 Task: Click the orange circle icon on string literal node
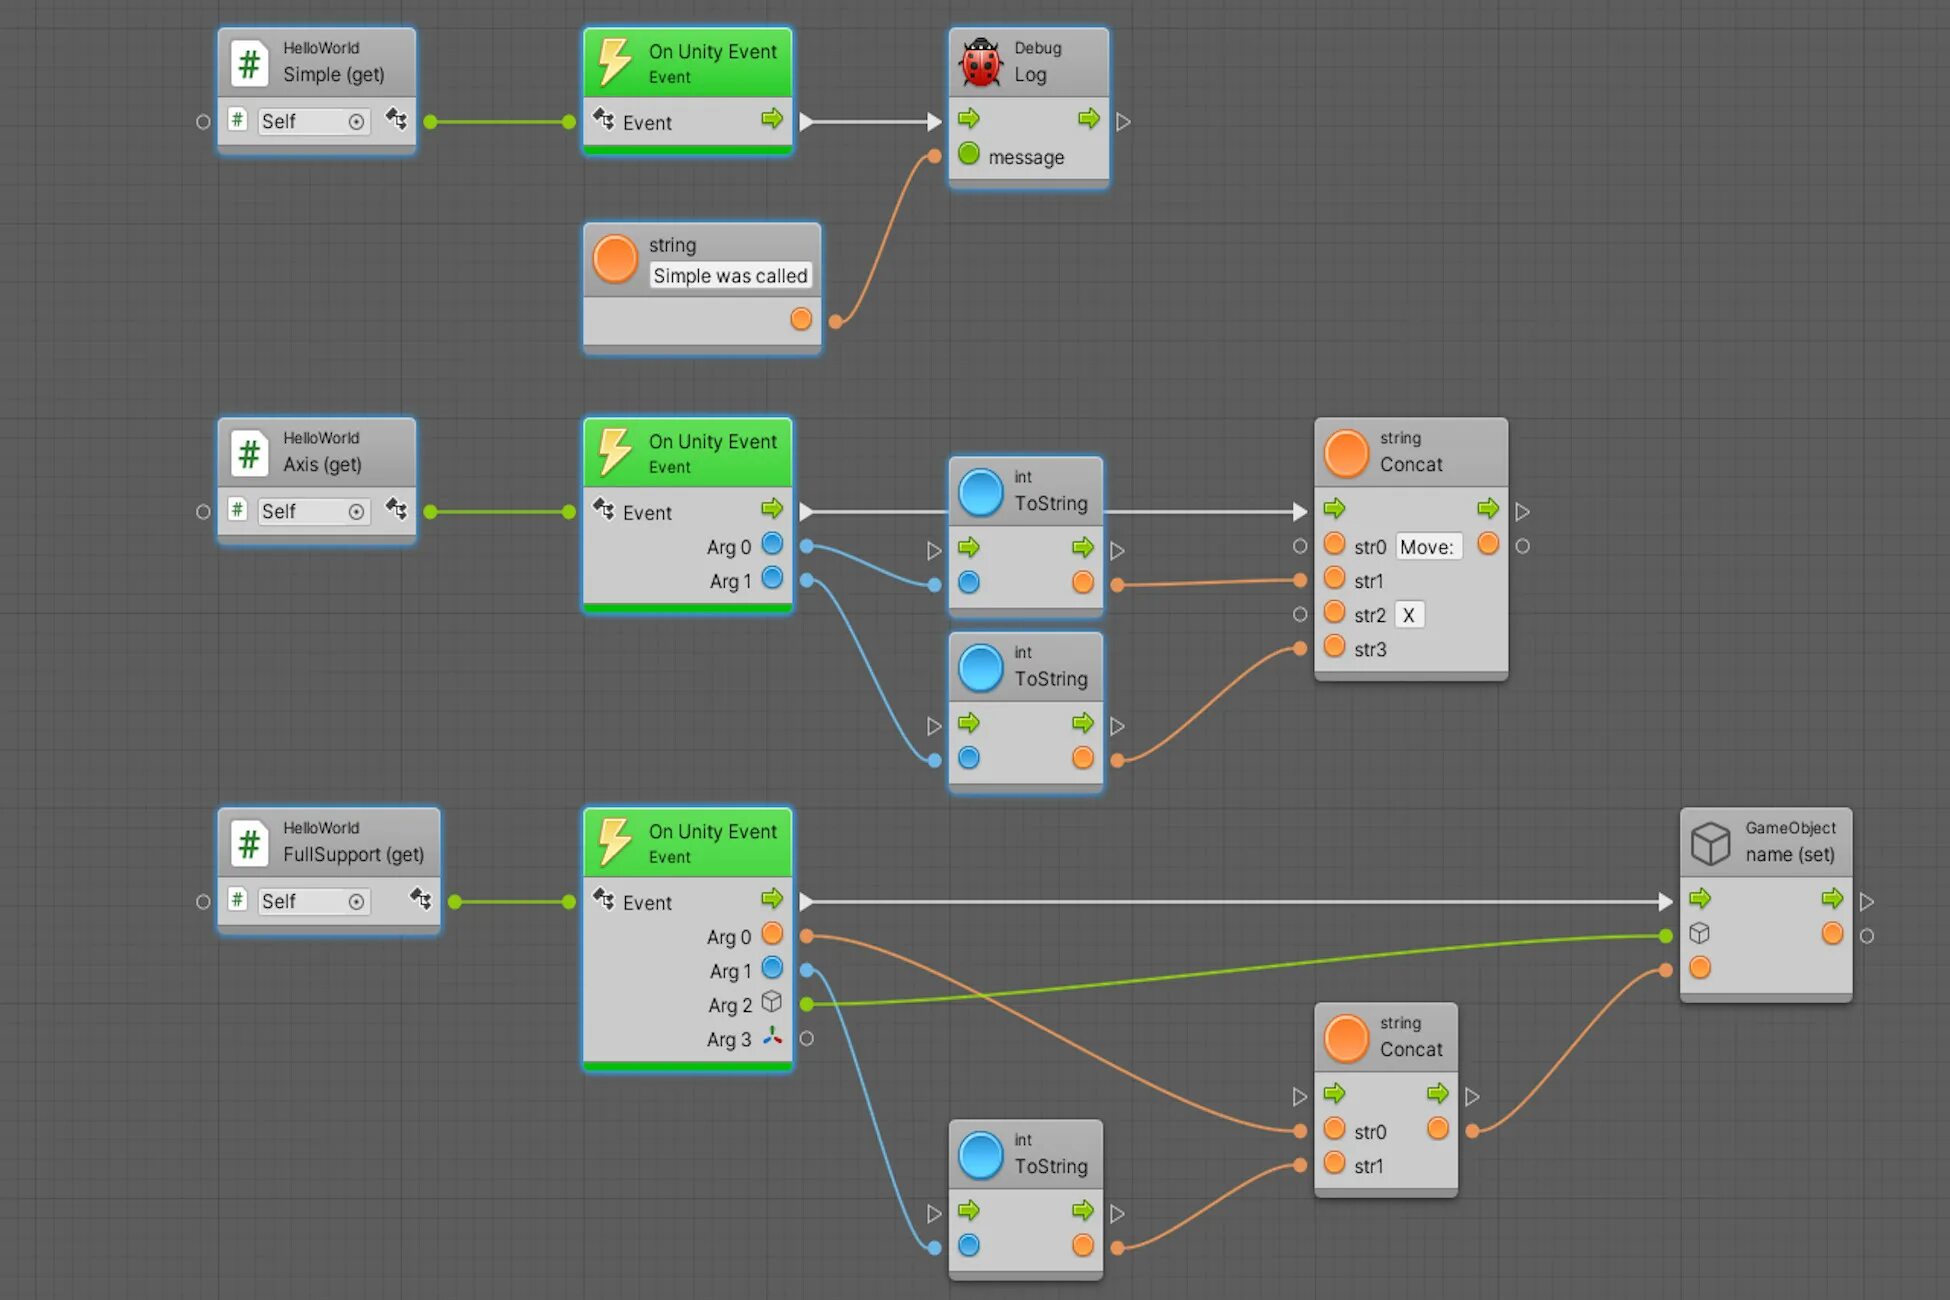click(x=614, y=259)
